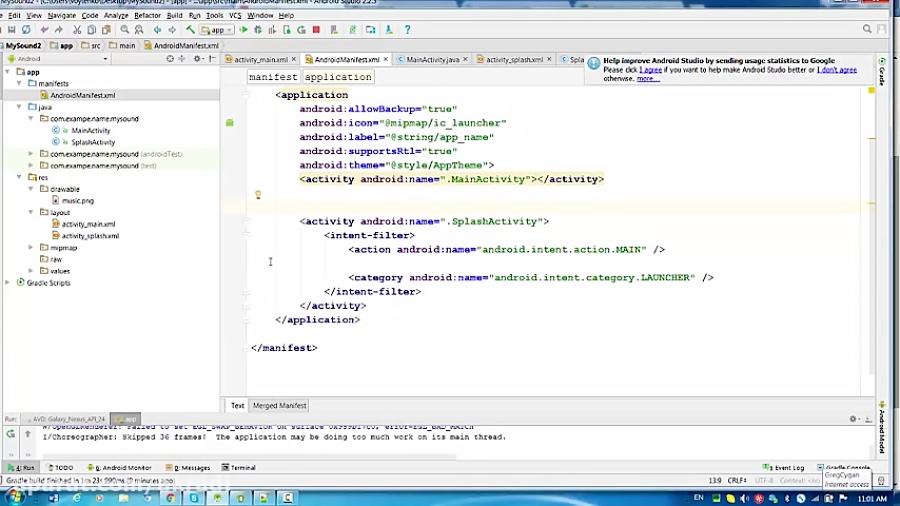Viewport: 900px width, 506px height.
Task: Click the Paste clipboard icon
Action: [x=106, y=29]
